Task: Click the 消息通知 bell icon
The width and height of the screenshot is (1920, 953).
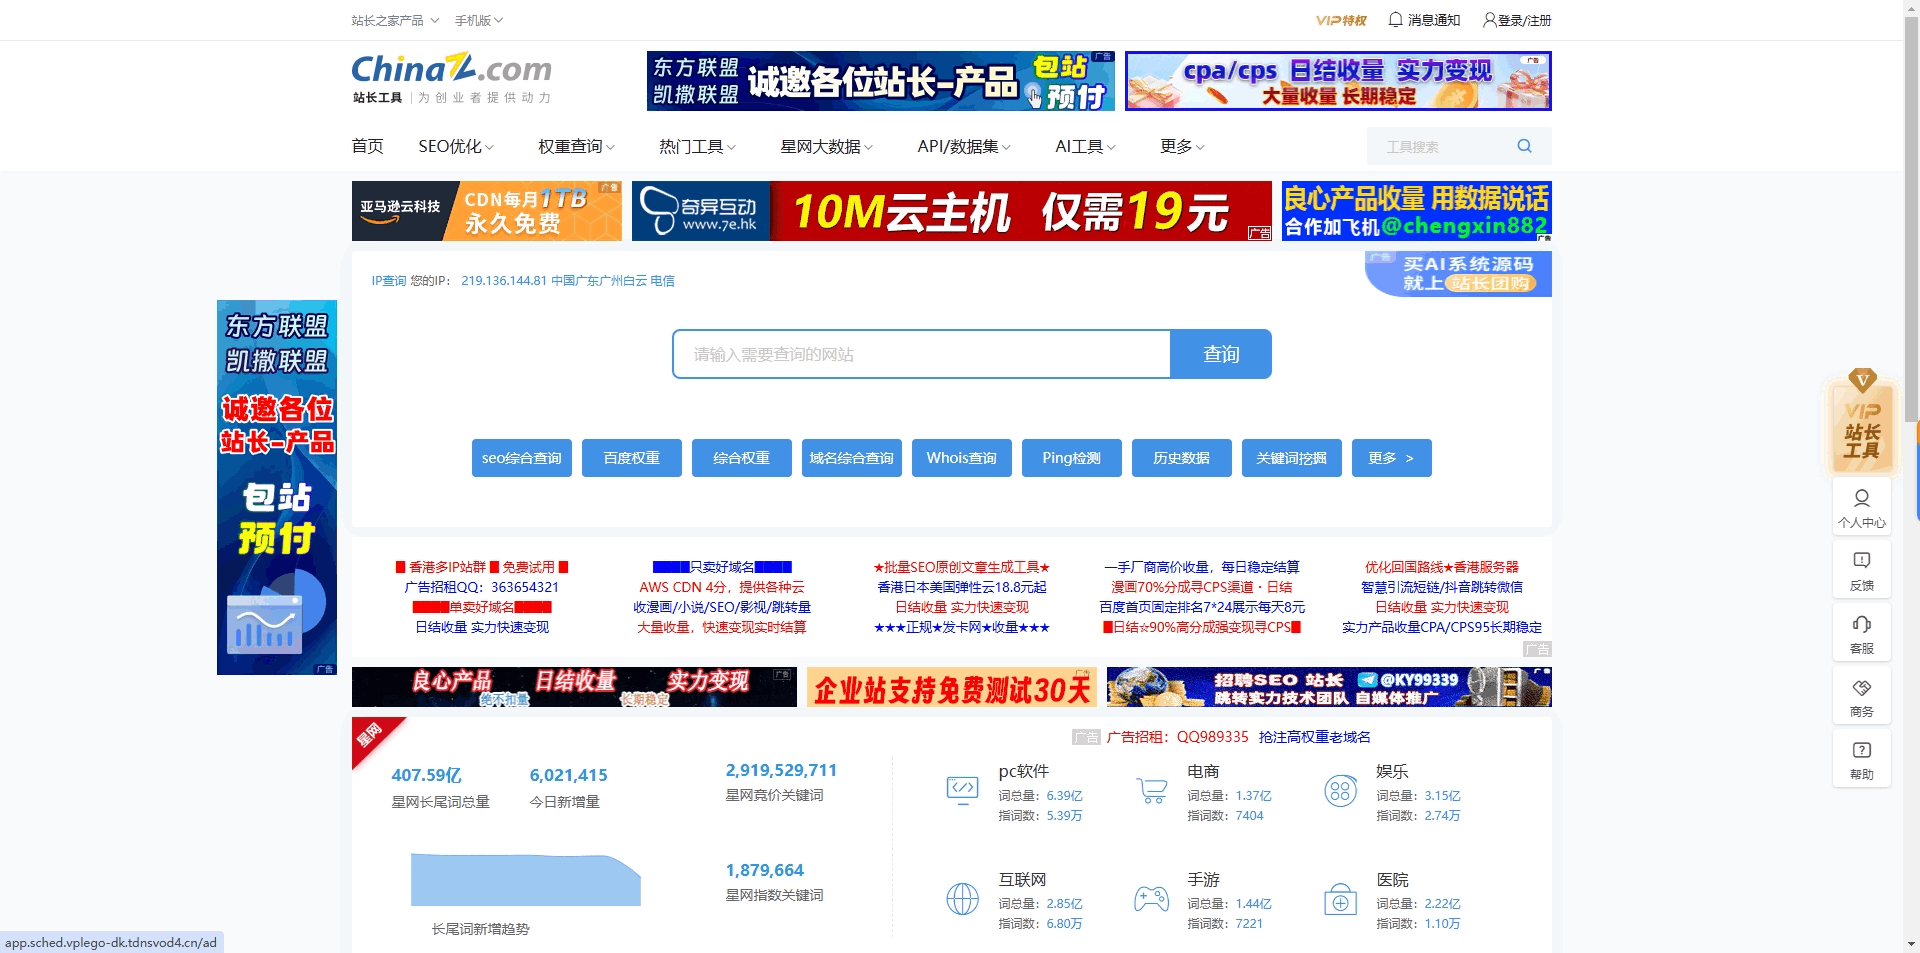Action: click(1396, 19)
